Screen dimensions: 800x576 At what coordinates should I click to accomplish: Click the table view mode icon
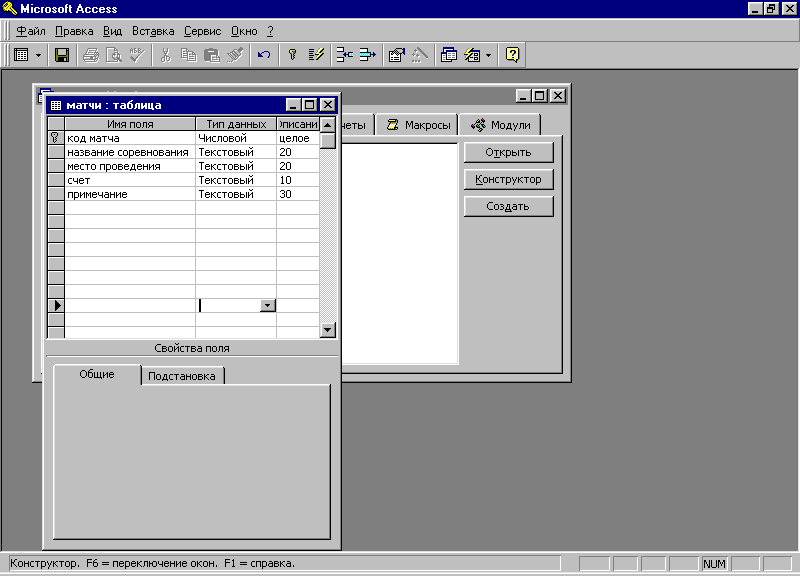21,55
